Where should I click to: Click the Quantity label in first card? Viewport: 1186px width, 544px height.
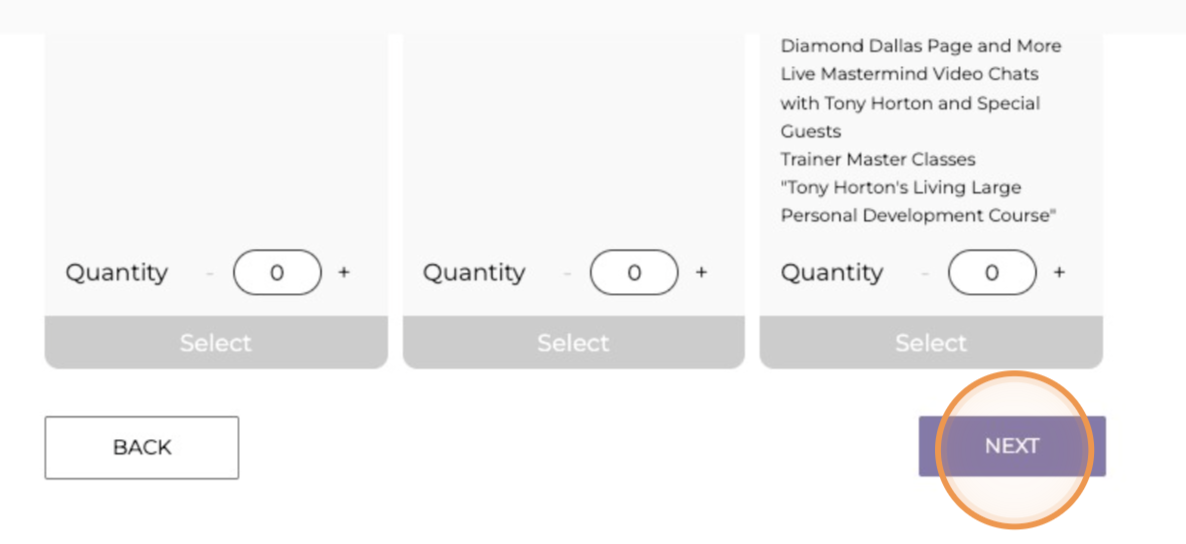point(117,272)
